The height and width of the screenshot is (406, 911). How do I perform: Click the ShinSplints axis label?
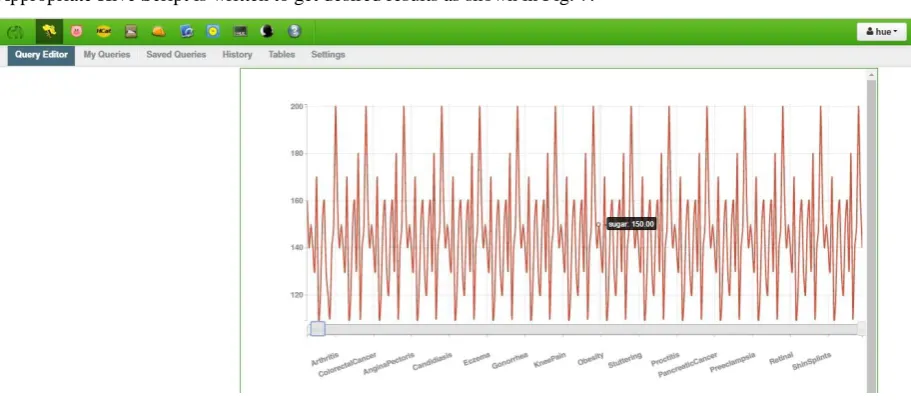(812, 361)
